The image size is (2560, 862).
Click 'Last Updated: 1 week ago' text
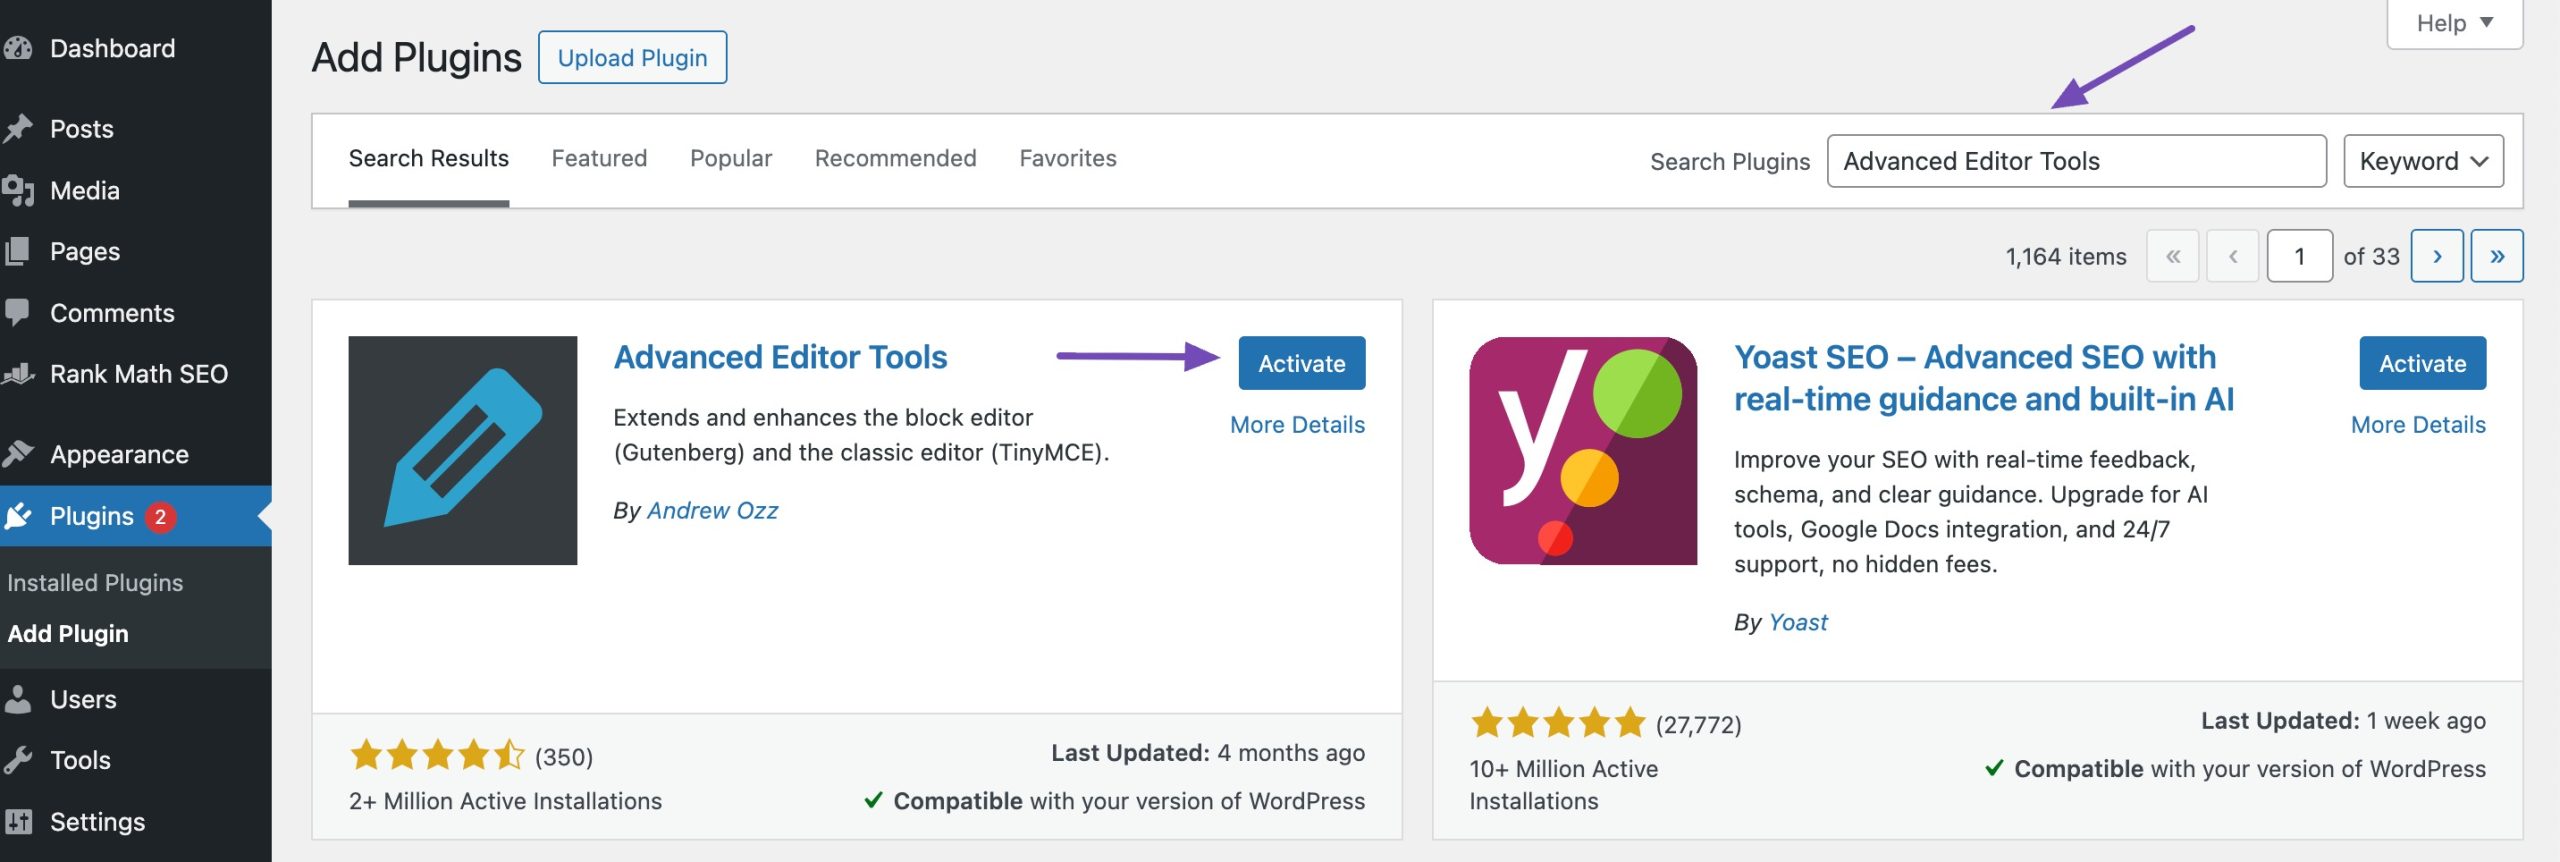[2343, 721]
